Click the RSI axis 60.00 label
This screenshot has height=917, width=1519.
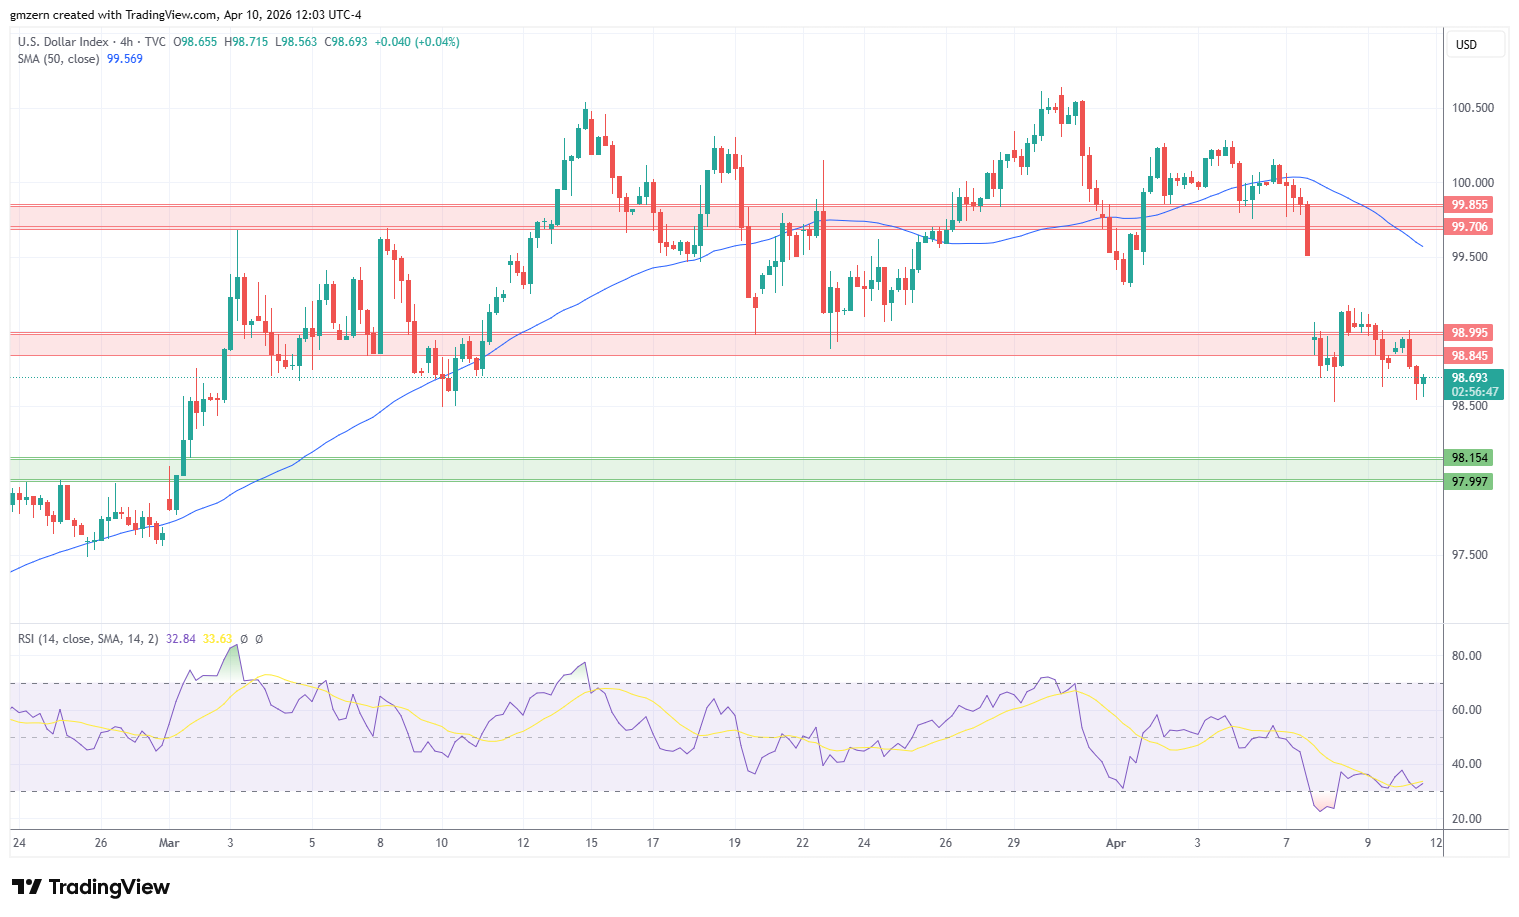1467,710
